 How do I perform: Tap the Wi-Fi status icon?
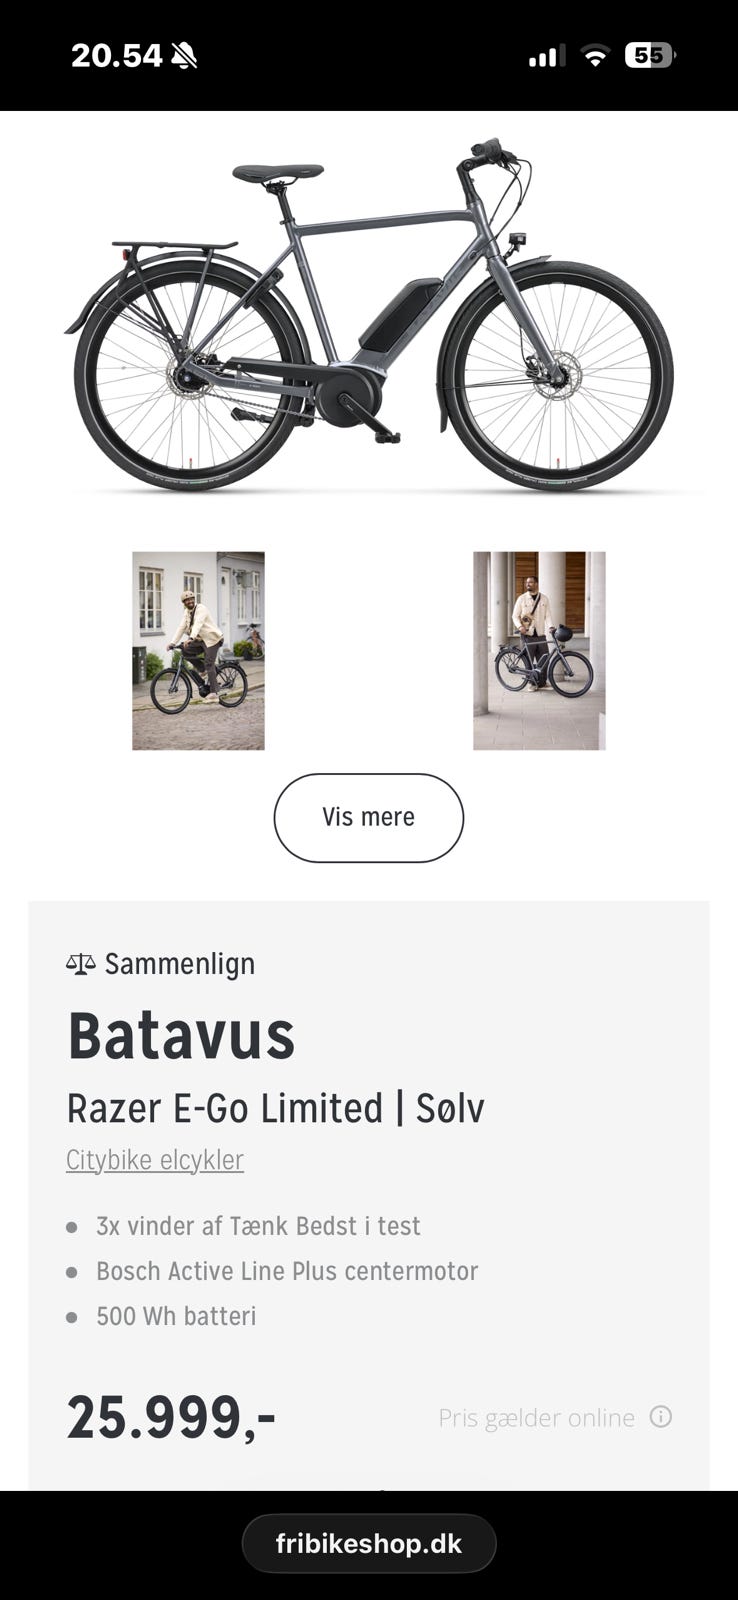[595, 56]
